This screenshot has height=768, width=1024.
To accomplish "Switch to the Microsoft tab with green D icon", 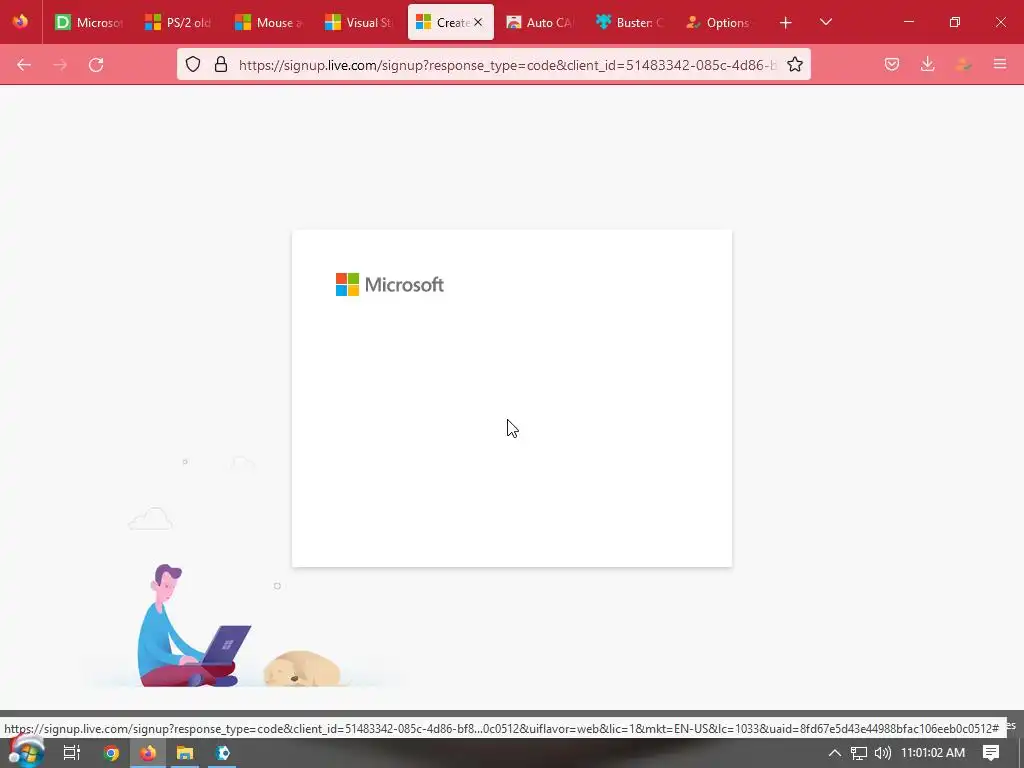I will click(x=89, y=22).
